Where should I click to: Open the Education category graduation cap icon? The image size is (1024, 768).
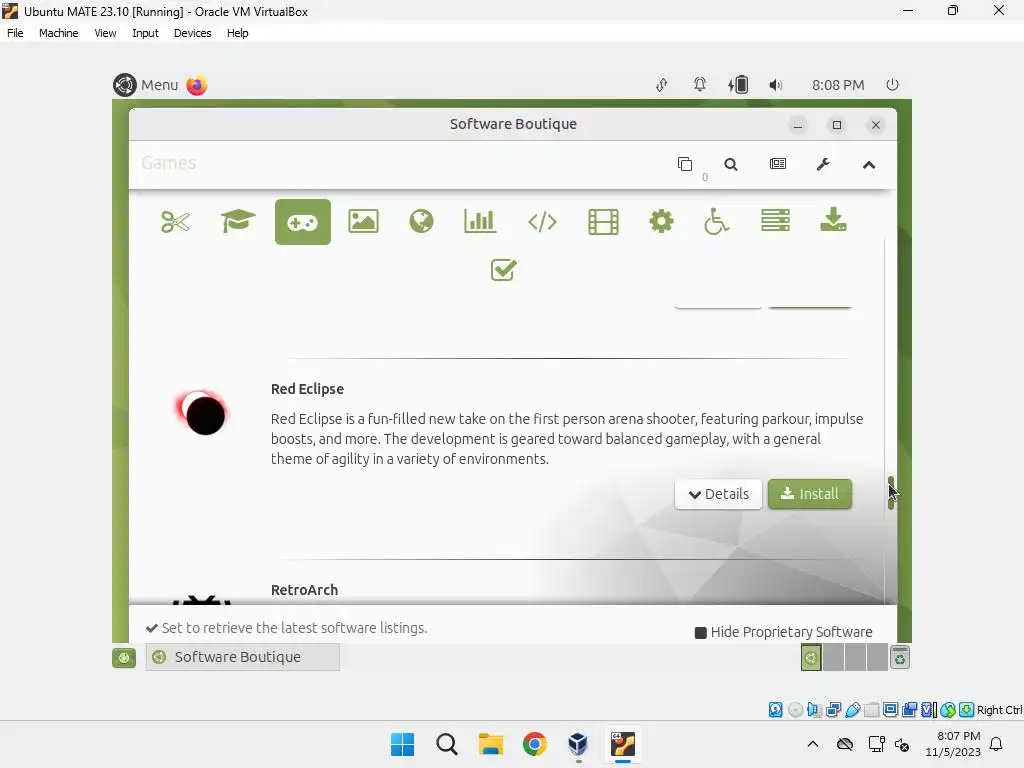tap(238, 221)
